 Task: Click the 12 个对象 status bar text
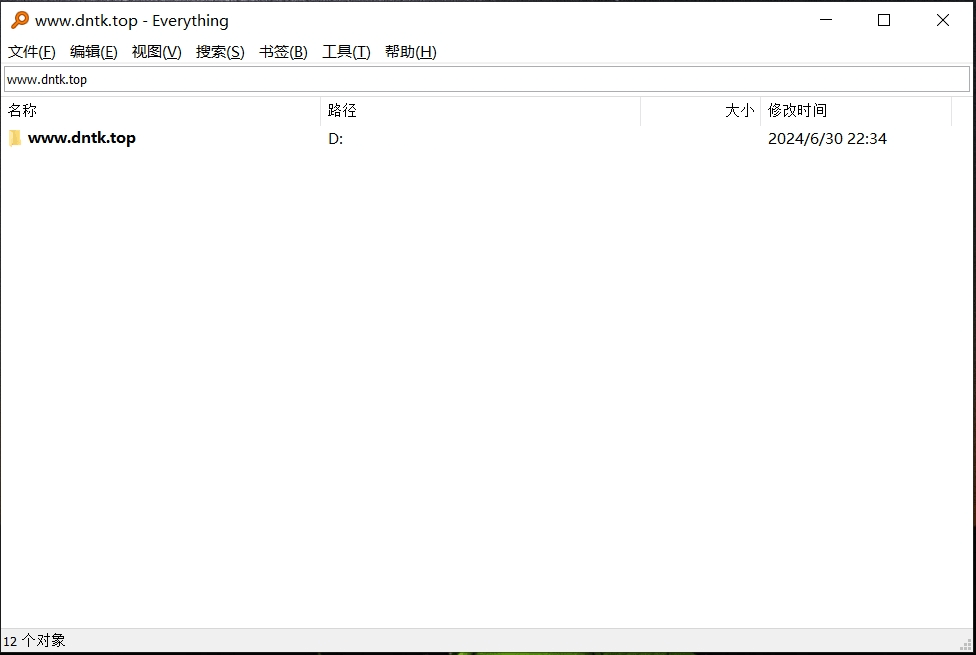tap(34, 641)
